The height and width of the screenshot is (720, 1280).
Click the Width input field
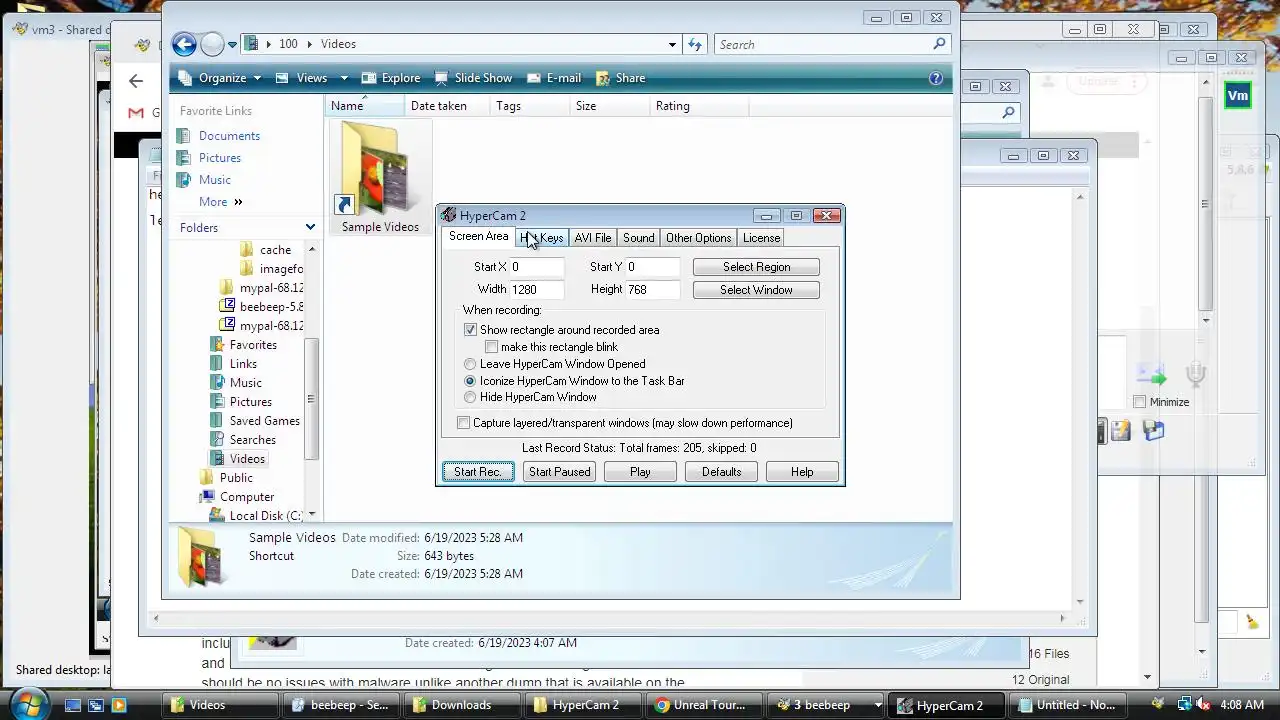537,289
